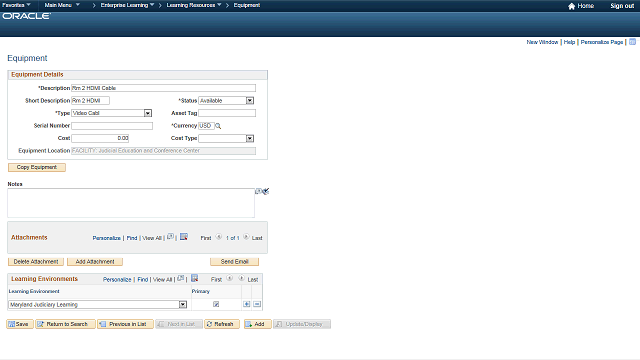Screen dimensions: 640x360
Task: Click Learning Environments download to spreadsheet icon
Action: (x=195, y=278)
